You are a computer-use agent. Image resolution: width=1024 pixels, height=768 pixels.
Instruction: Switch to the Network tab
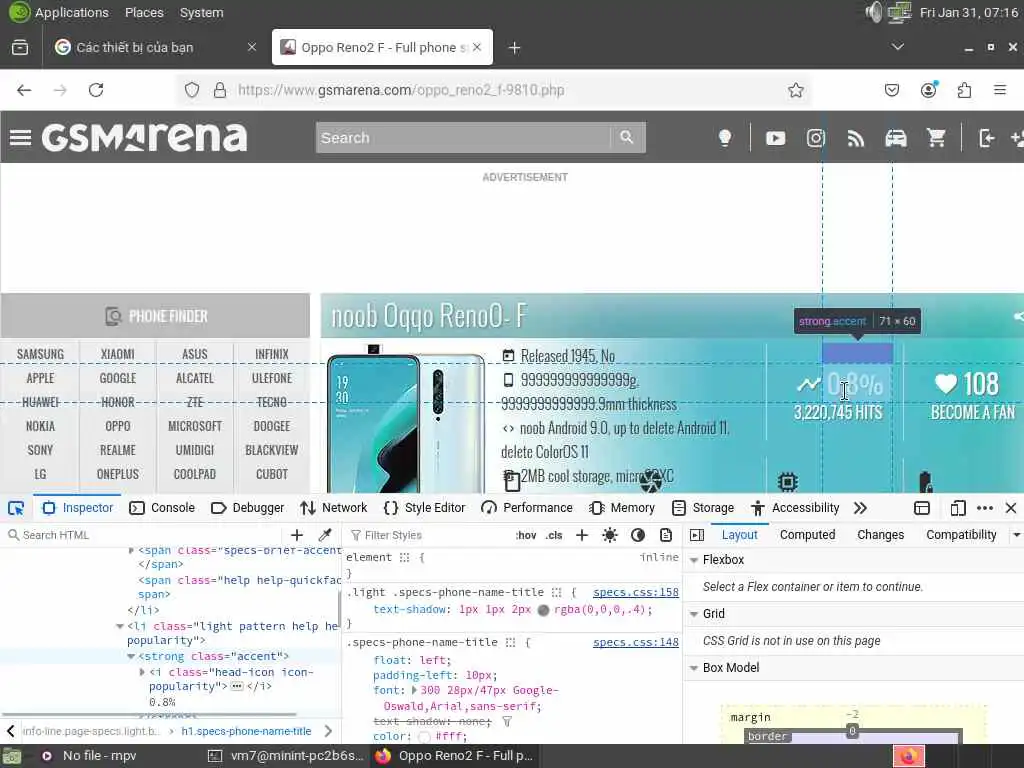tap(334, 508)
